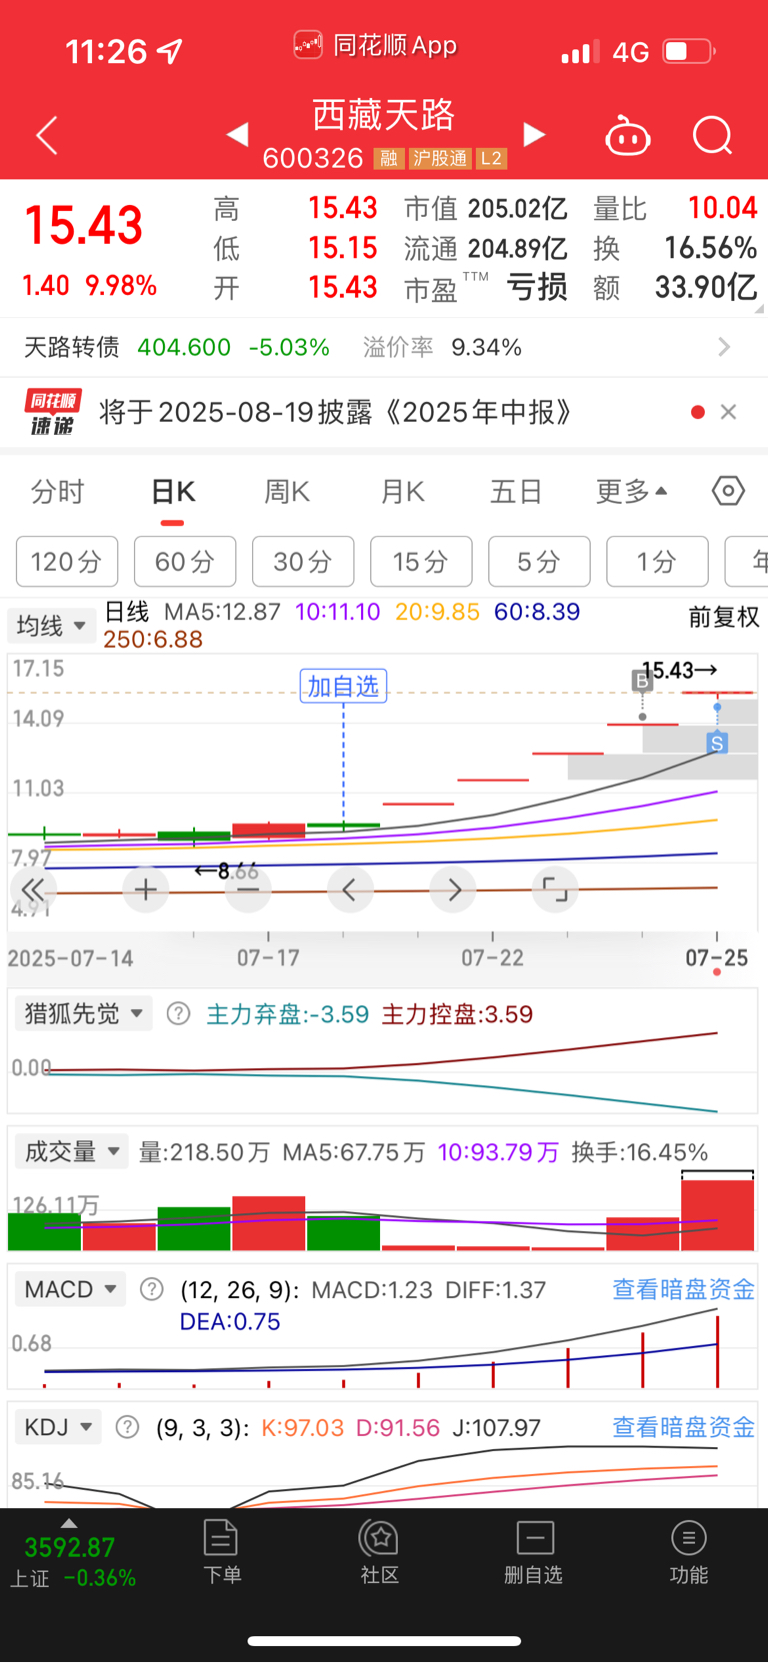Select 30分 period
Screen dimensions: 768x1663
click(x=303, y=561)
